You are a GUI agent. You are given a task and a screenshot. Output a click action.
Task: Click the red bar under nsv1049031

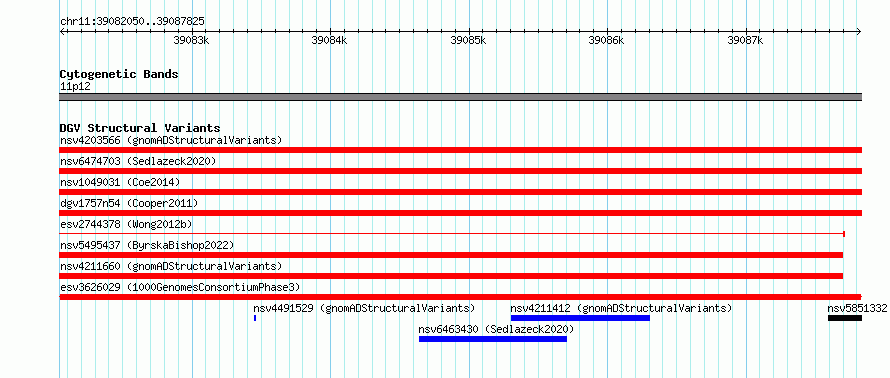click(x=461, y=192)
